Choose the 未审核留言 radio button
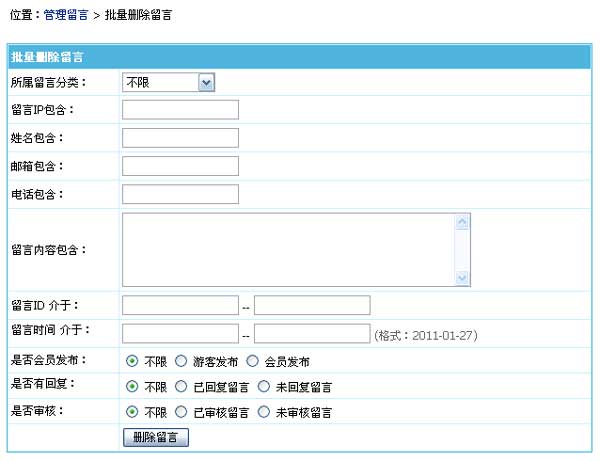Viewport: 600px width, 461px height. pyautogui.click(x=264, y=411)
